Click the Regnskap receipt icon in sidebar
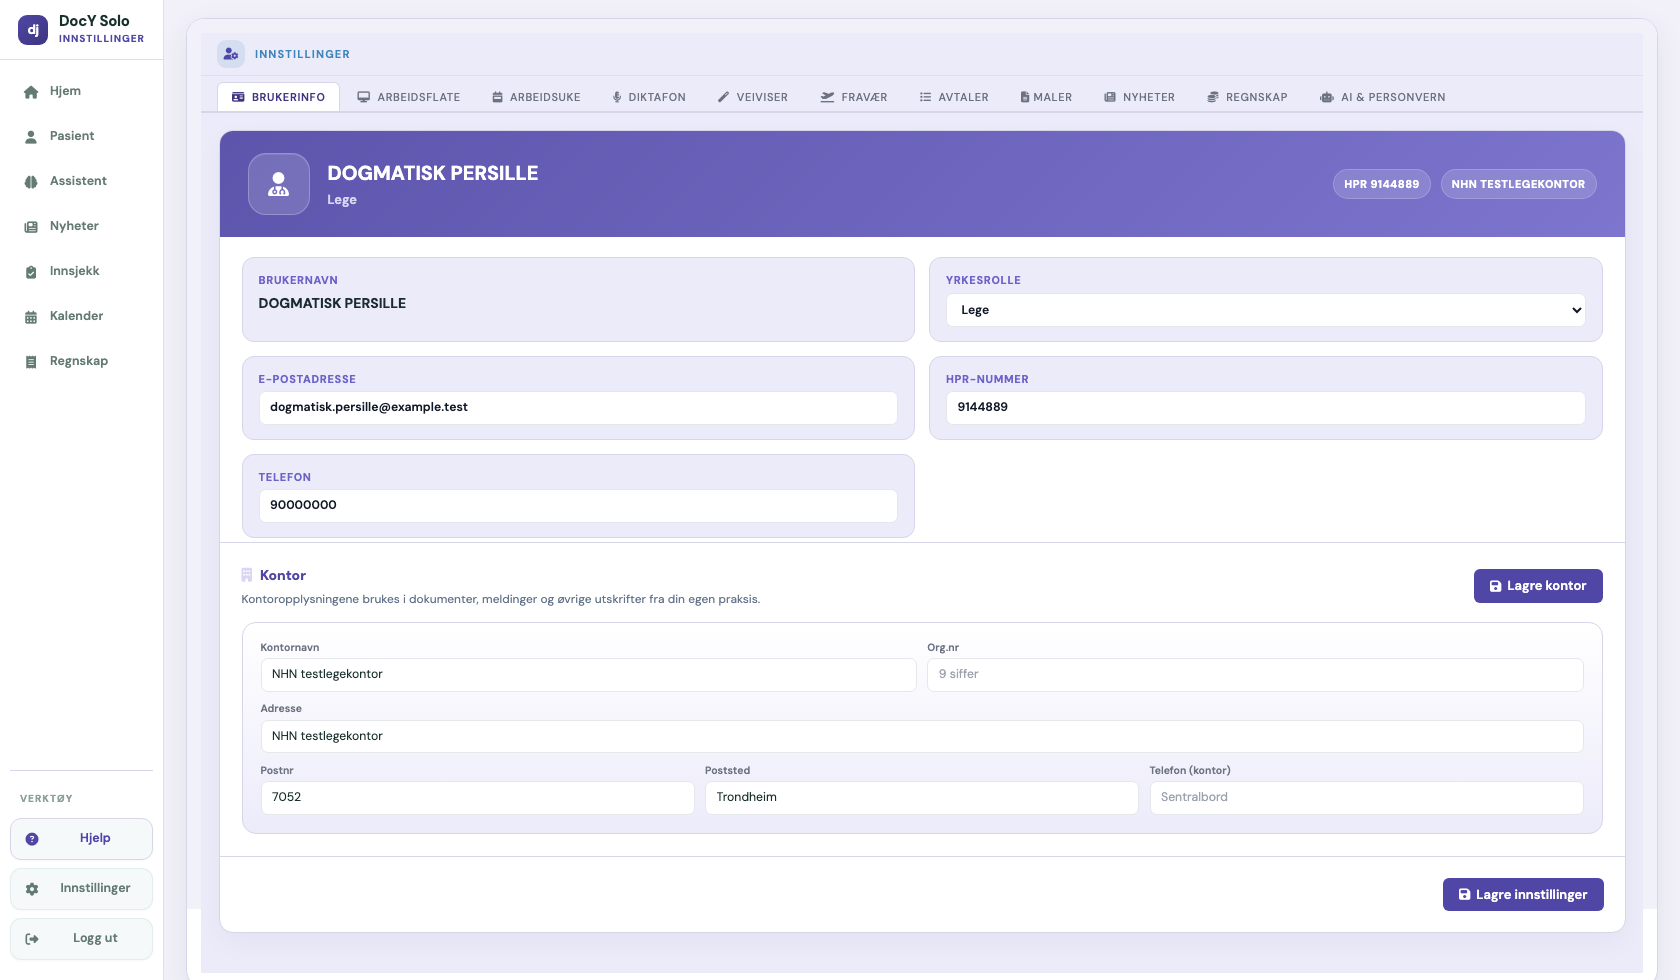1680x980 pixels. click(x=31, y=361)
